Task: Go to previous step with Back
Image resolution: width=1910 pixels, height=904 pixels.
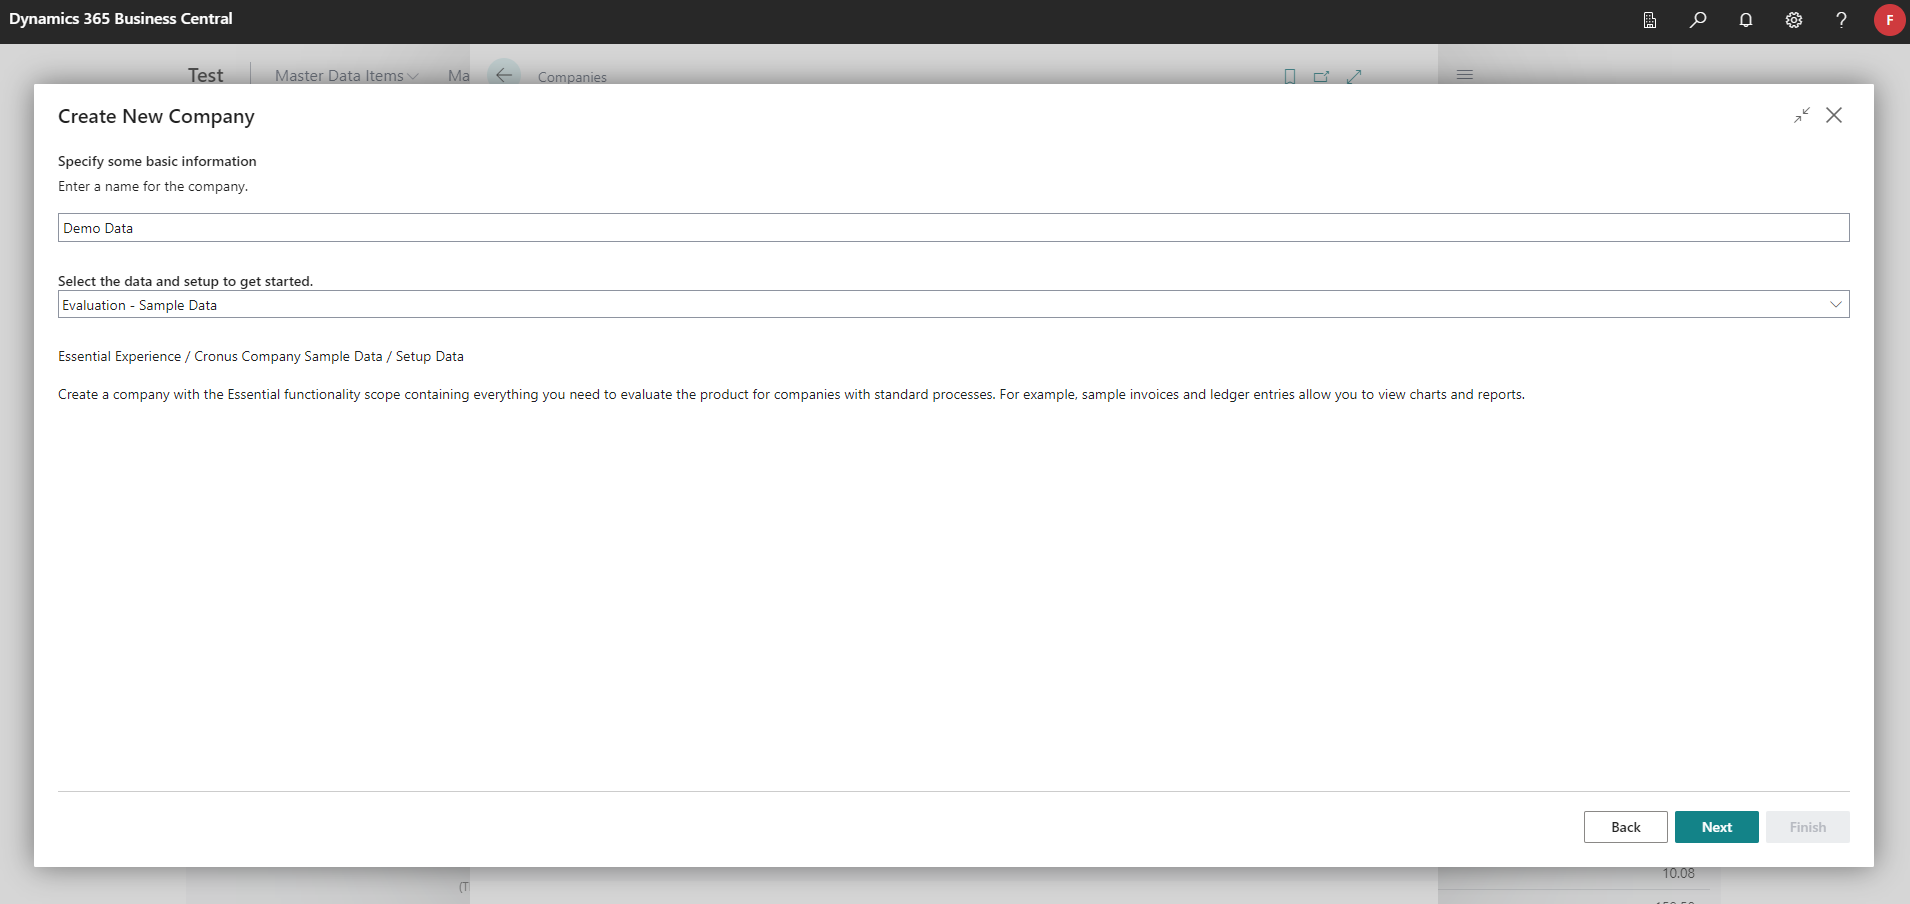Action: click(x=1625, y=827)
